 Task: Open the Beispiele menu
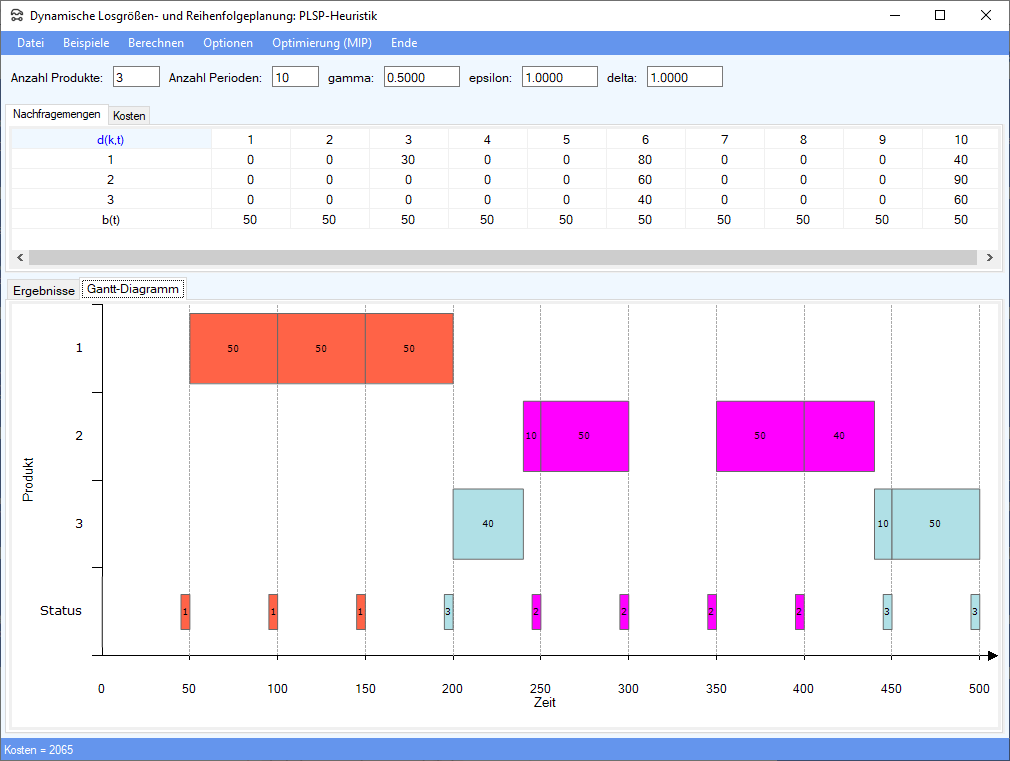86,43
